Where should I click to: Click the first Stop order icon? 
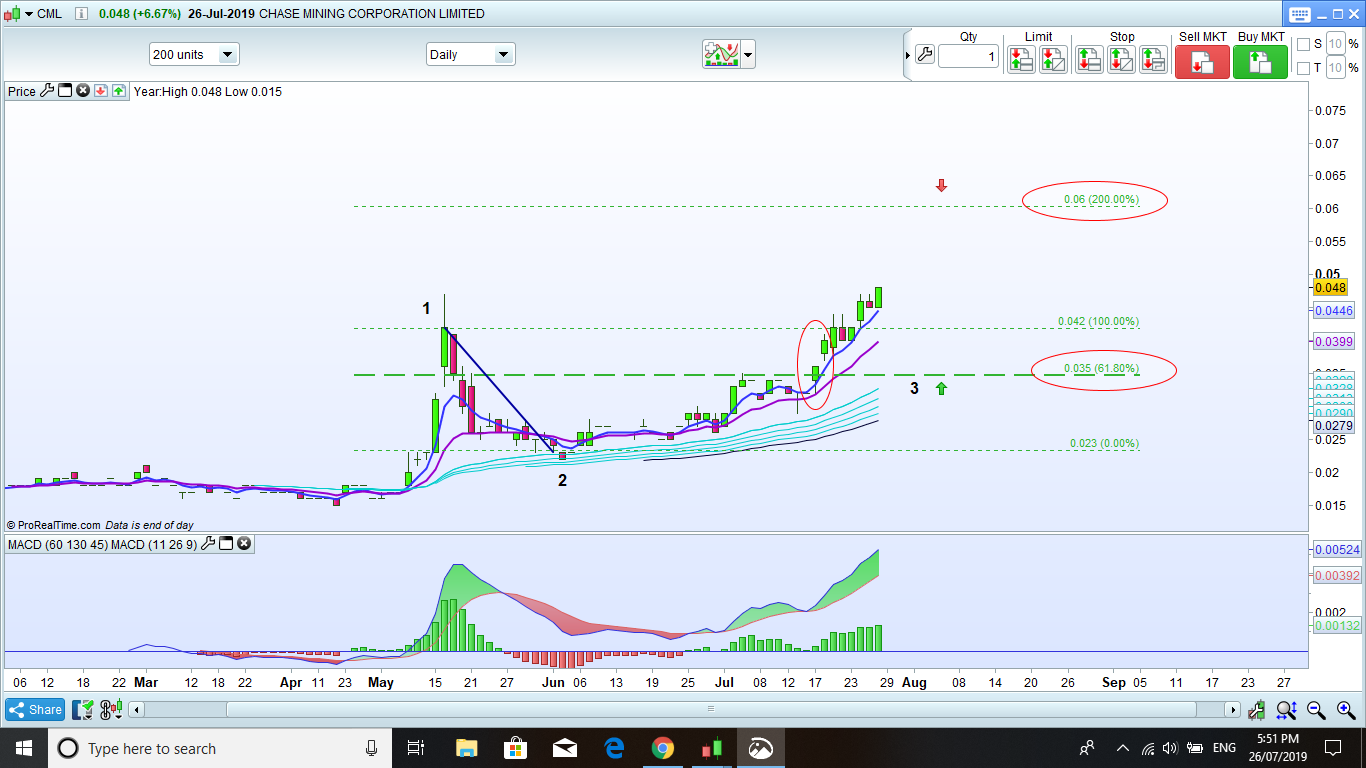click(x=1089, y=60)
